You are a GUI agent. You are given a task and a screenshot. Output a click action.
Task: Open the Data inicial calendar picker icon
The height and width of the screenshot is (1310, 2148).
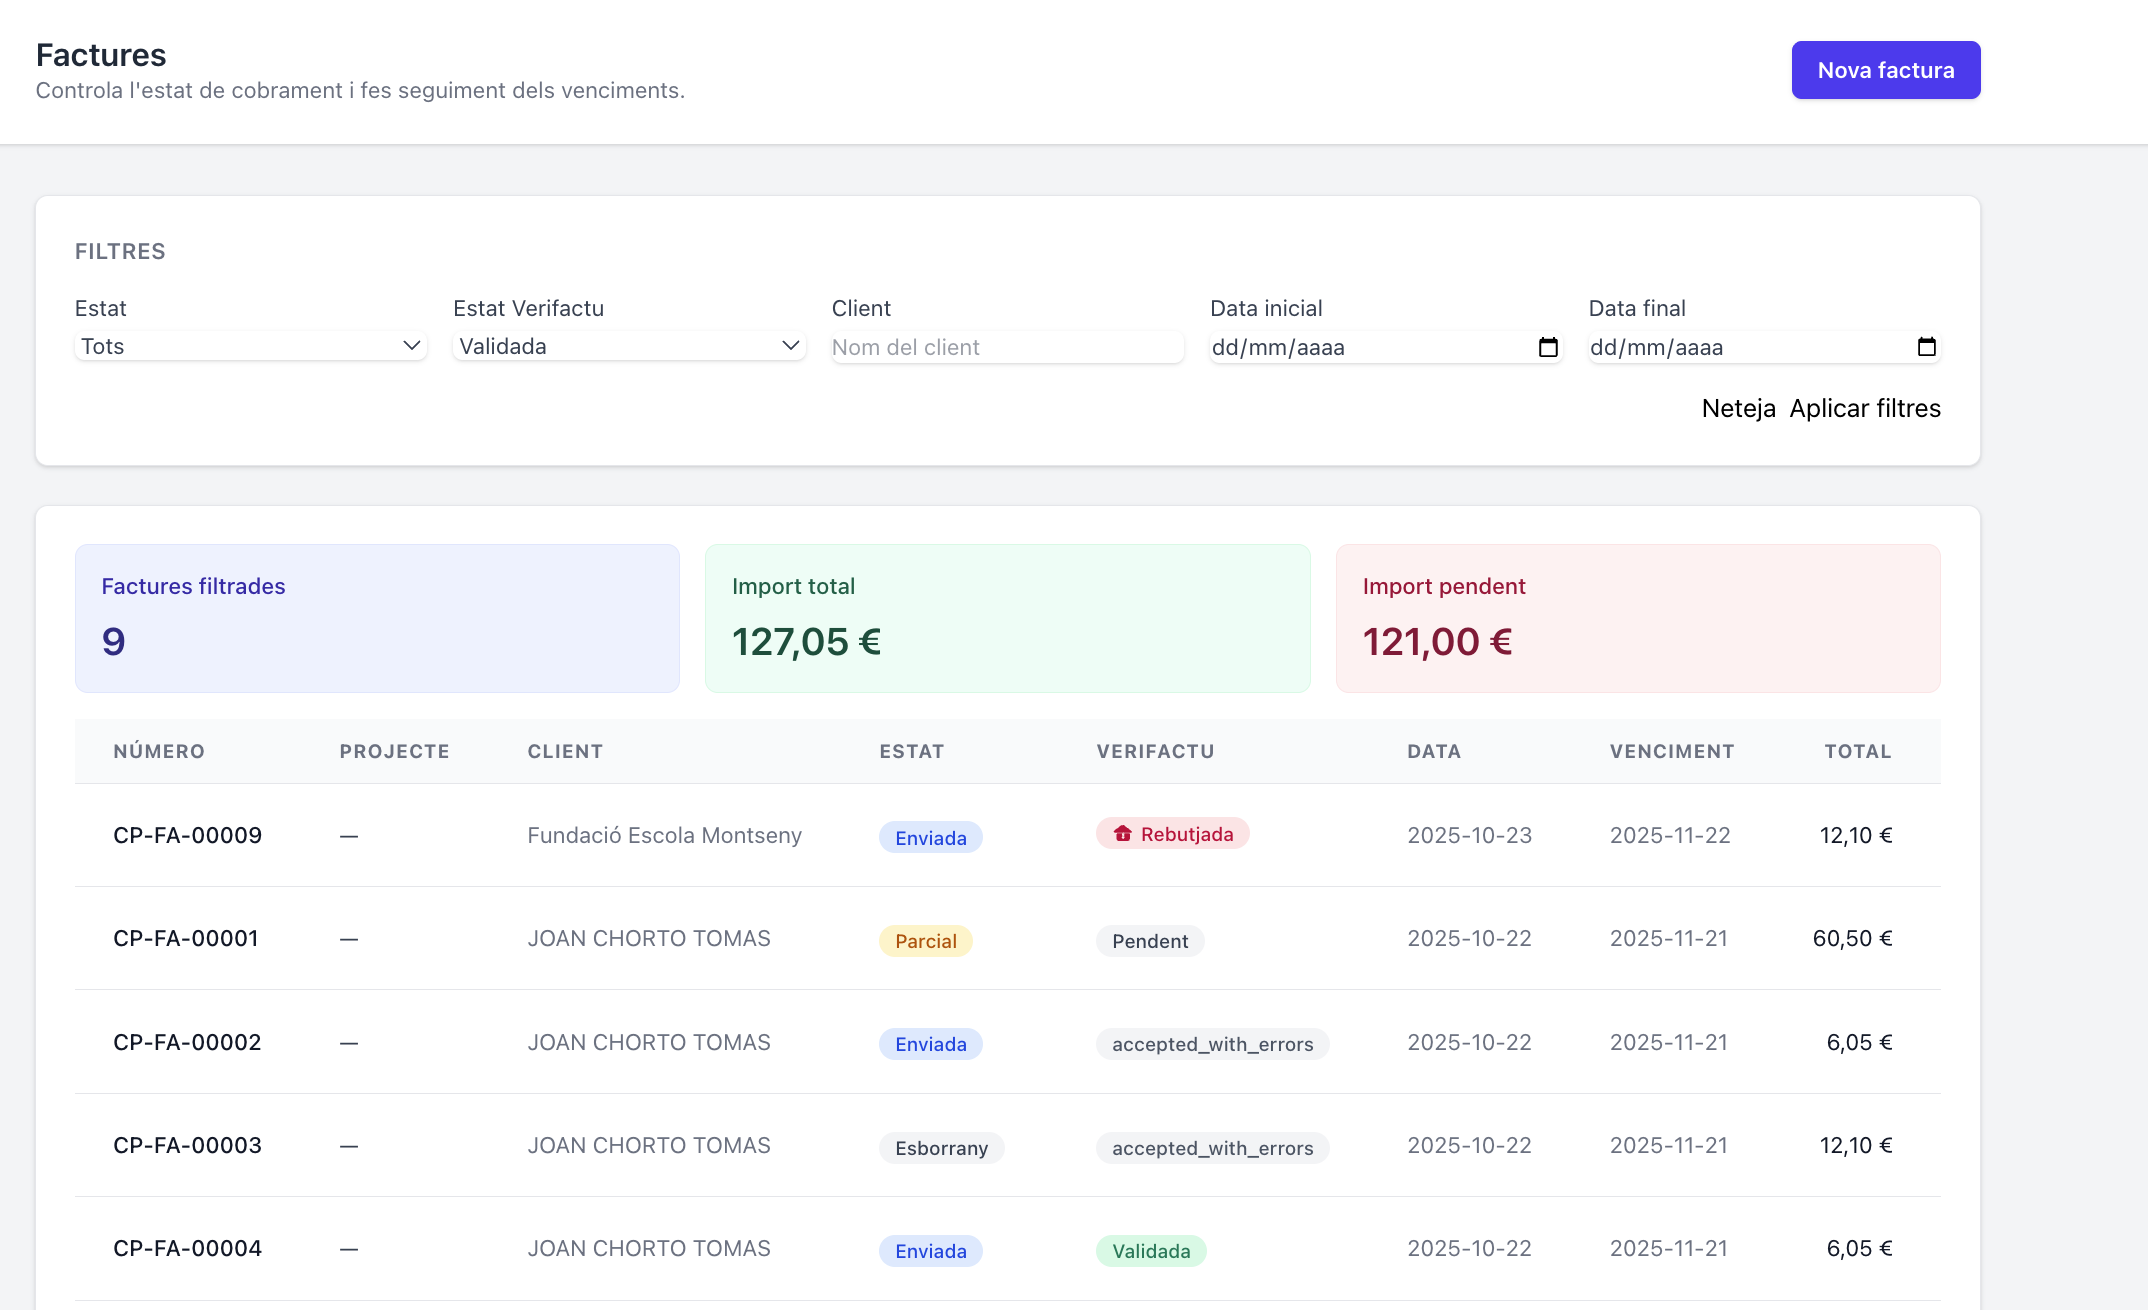[x=1548, y=347]
